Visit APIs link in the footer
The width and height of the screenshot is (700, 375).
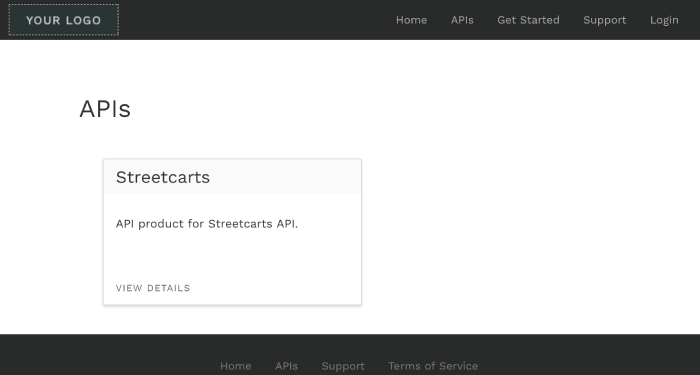(x=286, y=366)
